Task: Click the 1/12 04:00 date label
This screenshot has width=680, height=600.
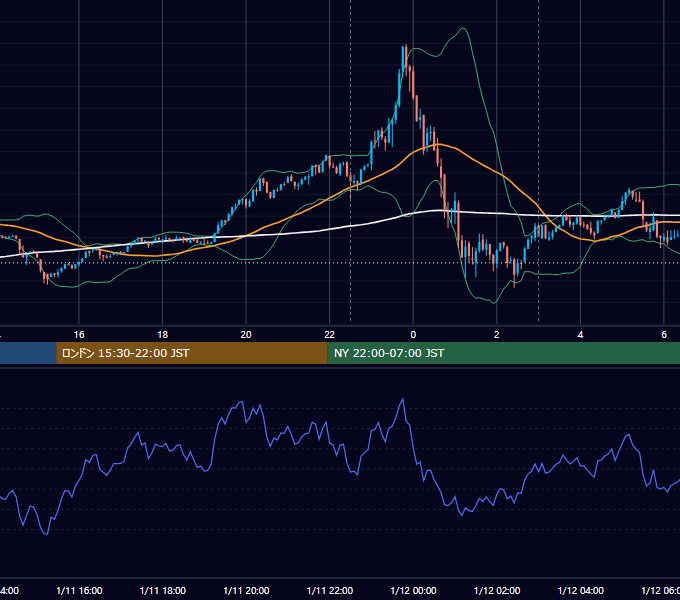Action: 581,590
